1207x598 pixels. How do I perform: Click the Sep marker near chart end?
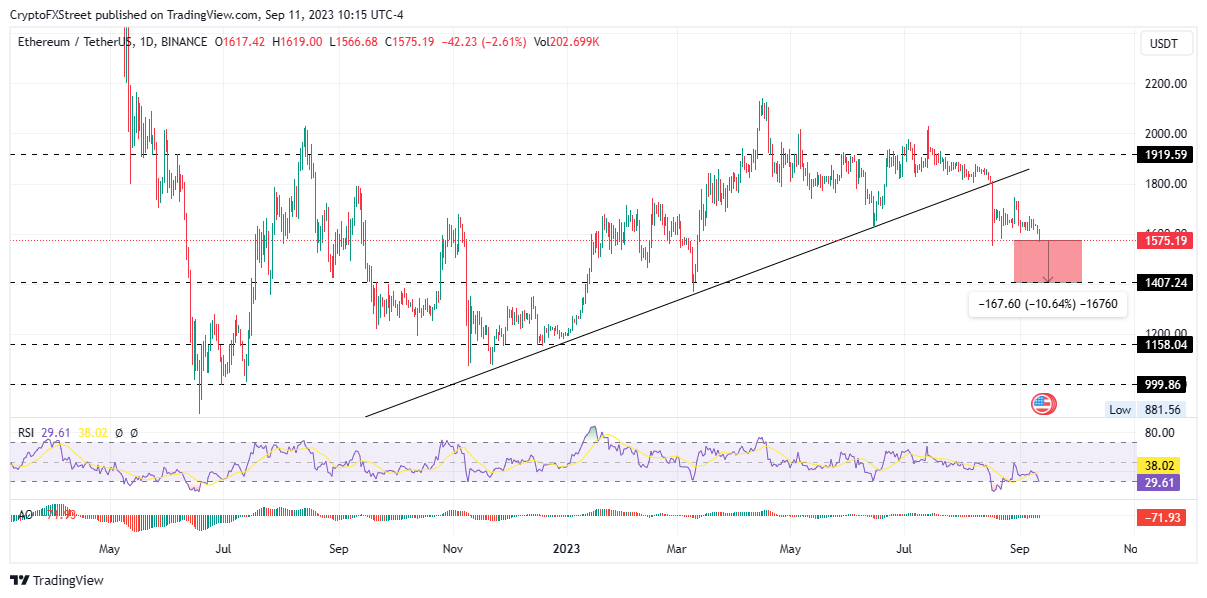(x=1020, y=549)
